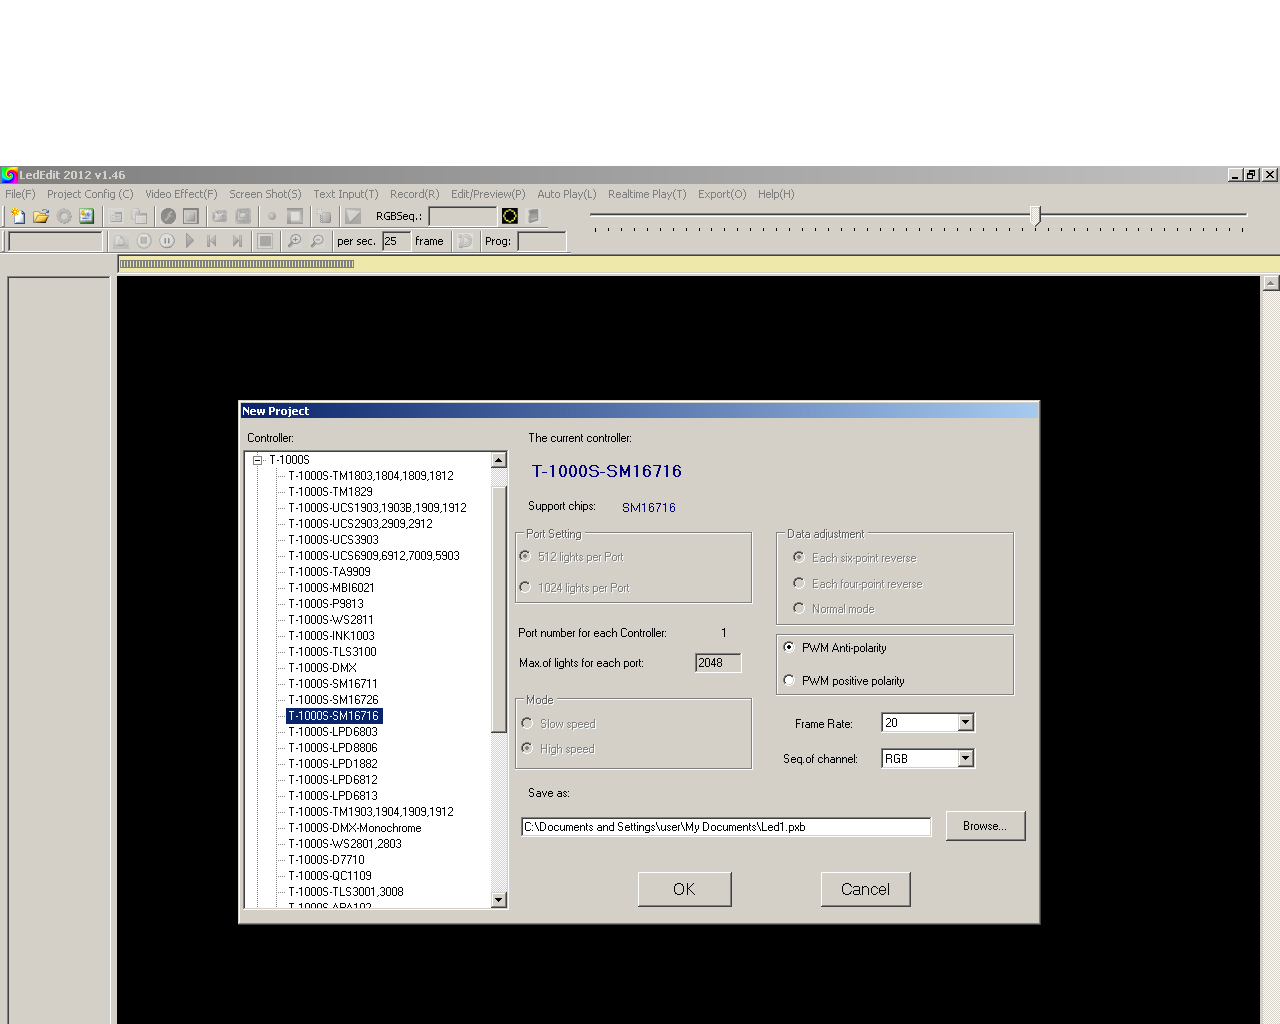Screen dimensions: 1280x1024
Task: Select T-1000S-QC1109 controller
Action: tap(330, 876)
